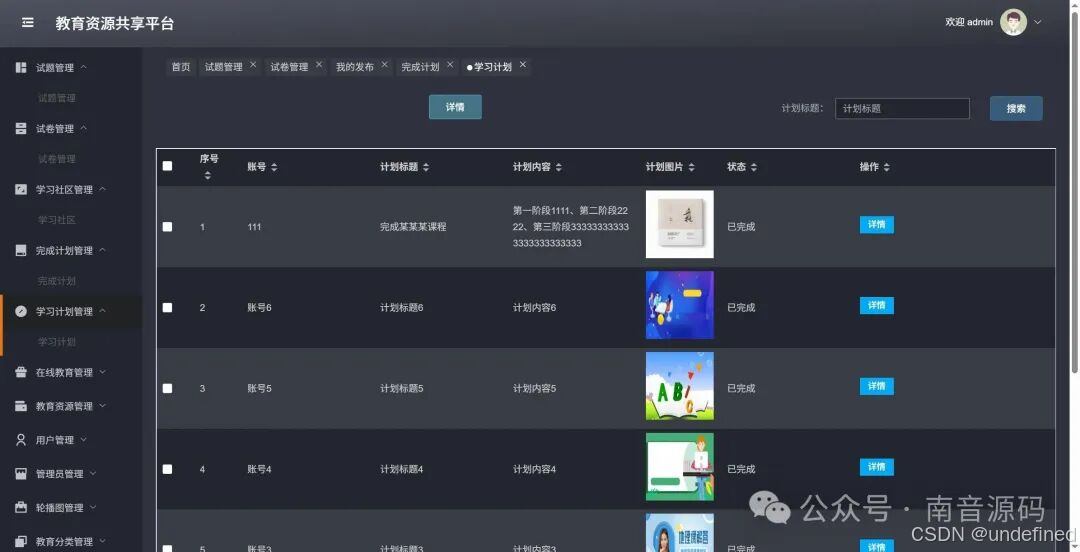Sort by 状态 column arrows
Screen dimensions: 1080x552
[x=754, y=167]
